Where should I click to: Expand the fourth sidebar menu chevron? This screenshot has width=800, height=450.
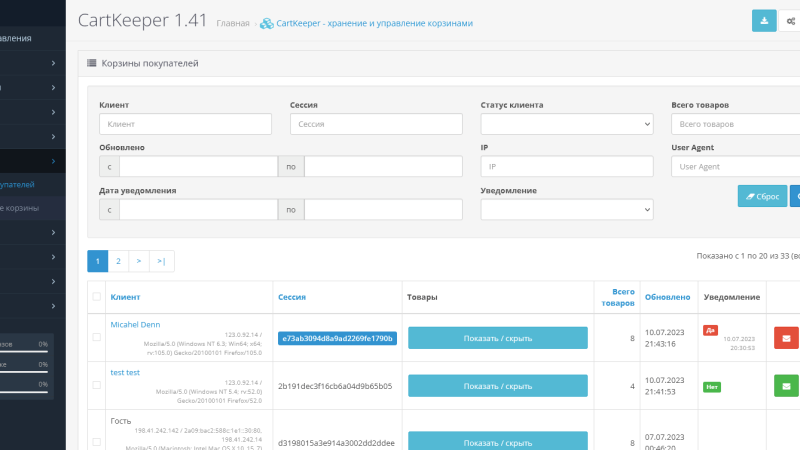tap(53, 136)
